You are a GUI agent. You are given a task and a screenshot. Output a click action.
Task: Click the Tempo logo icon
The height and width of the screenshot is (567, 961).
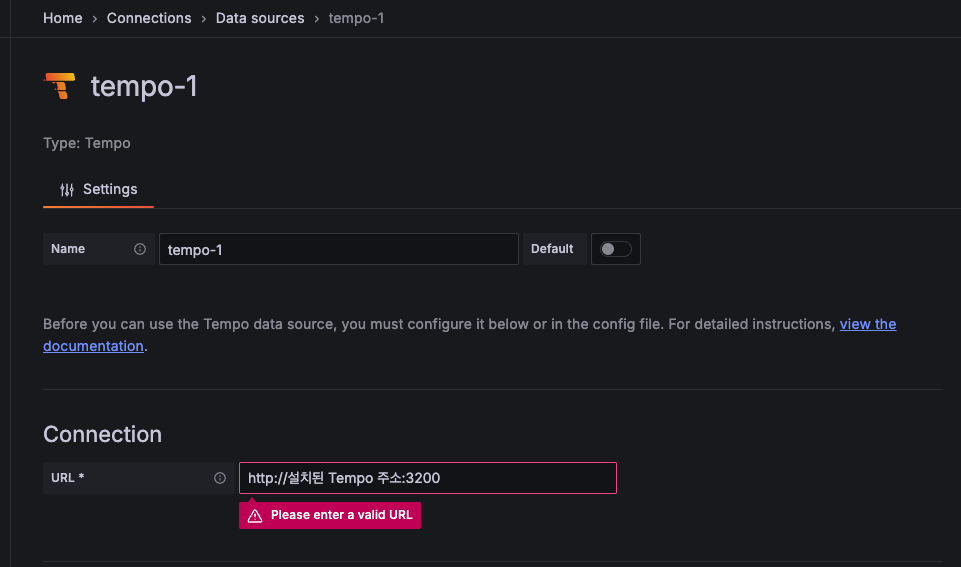coord(59,86)
